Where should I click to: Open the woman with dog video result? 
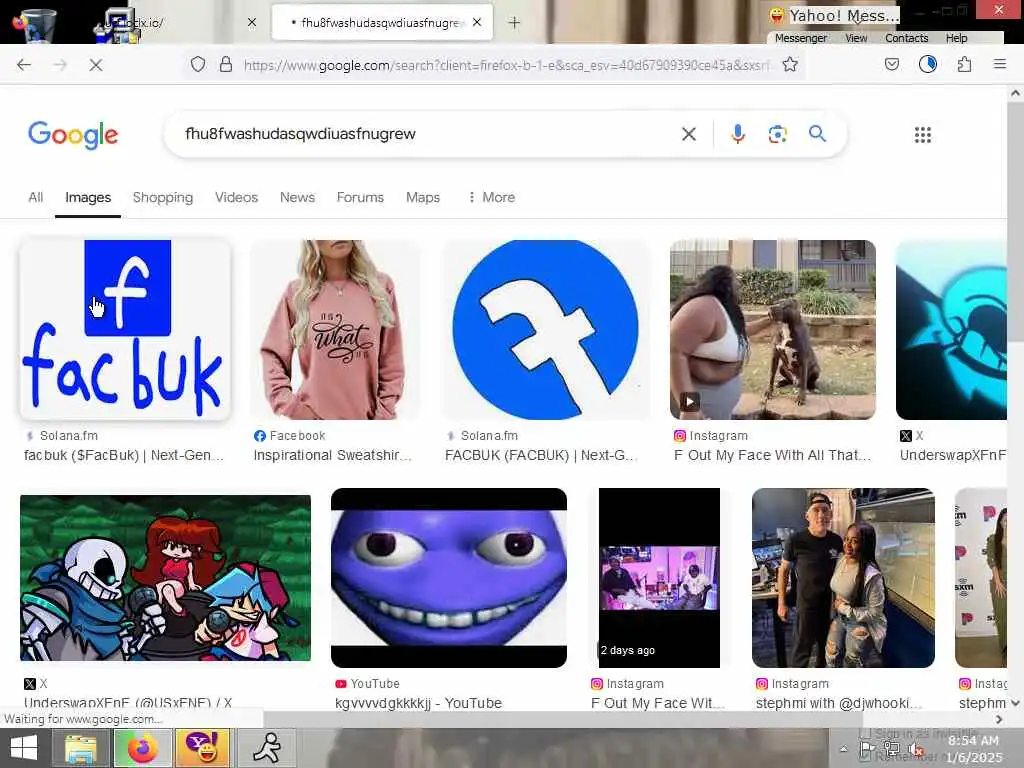[x=773, y=330]
